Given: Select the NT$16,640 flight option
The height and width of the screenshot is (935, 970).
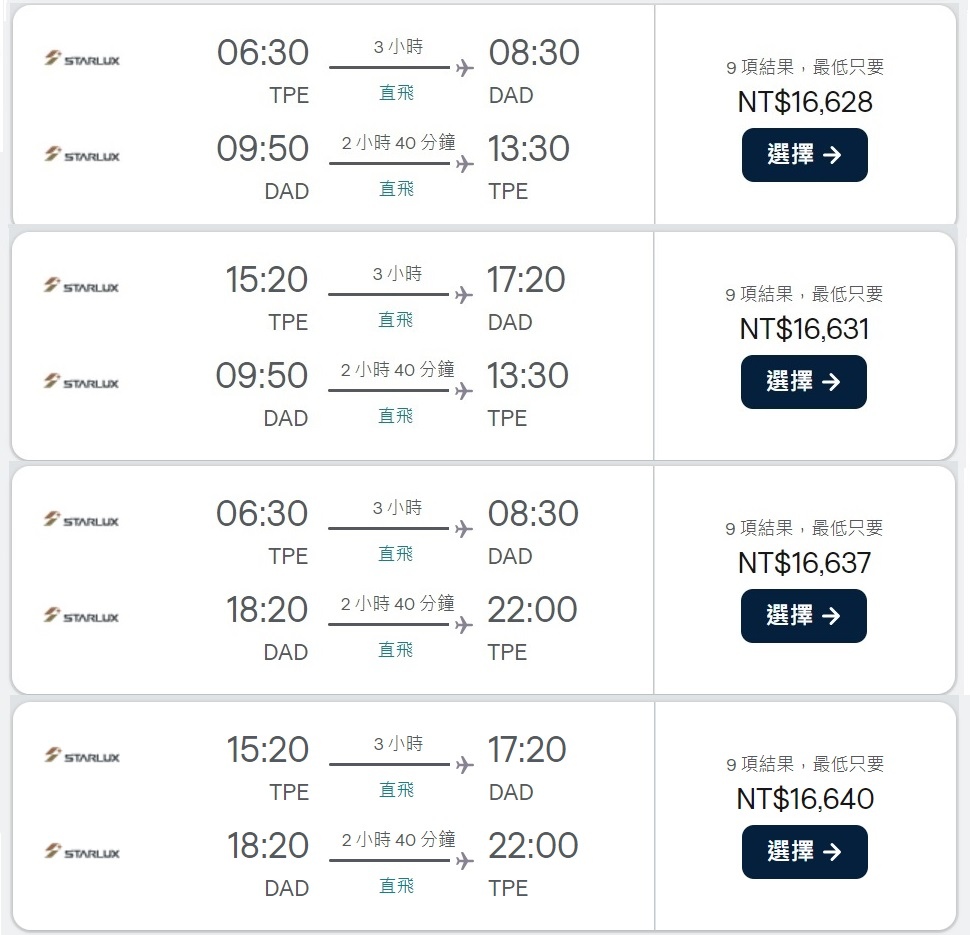Looking at the screenshot, I should point(804,851).
